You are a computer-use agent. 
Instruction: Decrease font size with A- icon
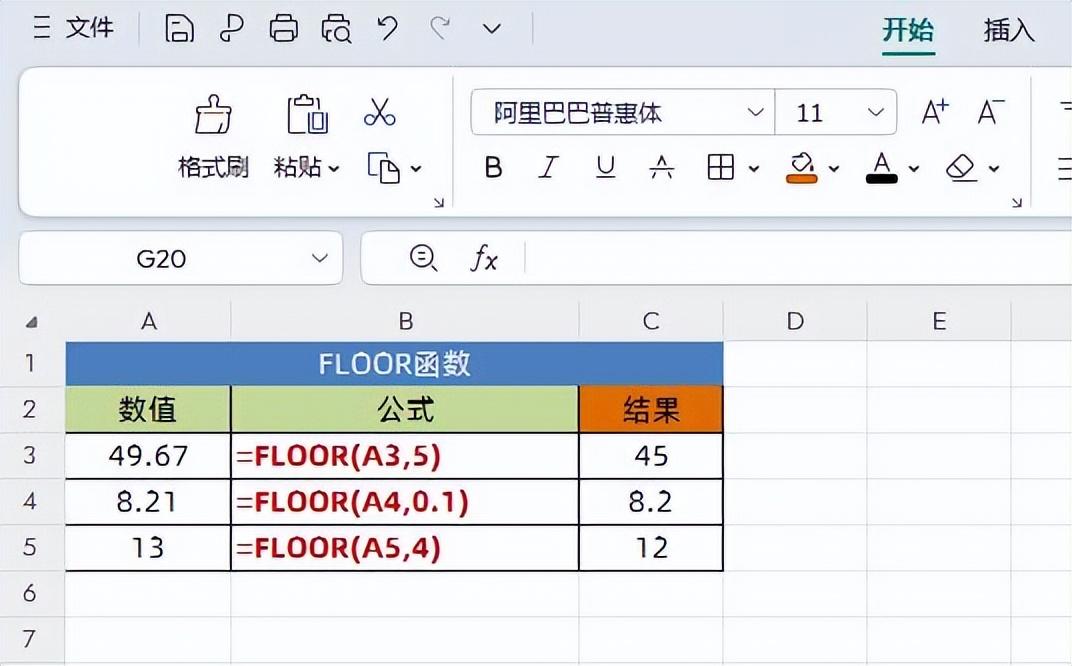(x=991, y=111)
